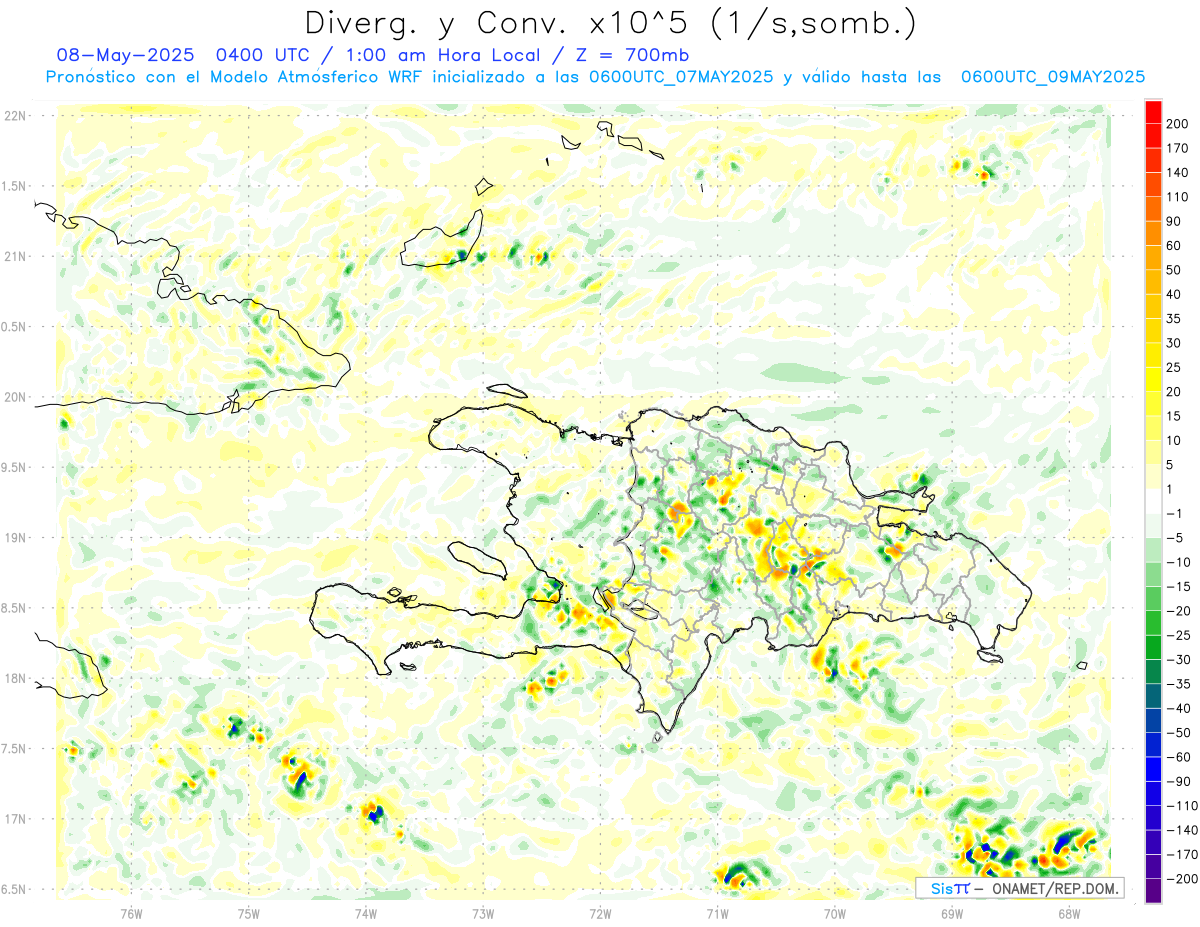Select the '76W' longitude label
Viewport: 1200px width, 927px height.
pyautogui.click(x=131, y=913)
